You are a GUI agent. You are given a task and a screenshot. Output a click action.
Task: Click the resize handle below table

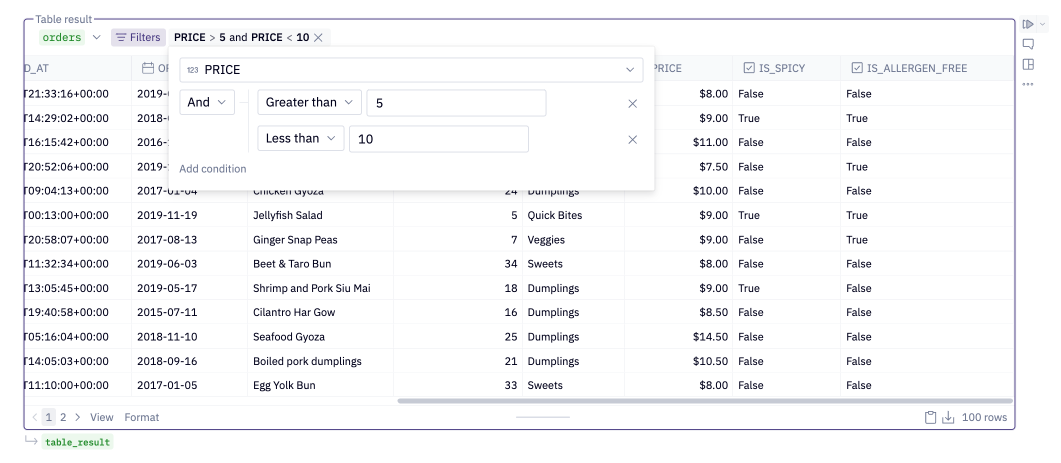click(543, 418)
